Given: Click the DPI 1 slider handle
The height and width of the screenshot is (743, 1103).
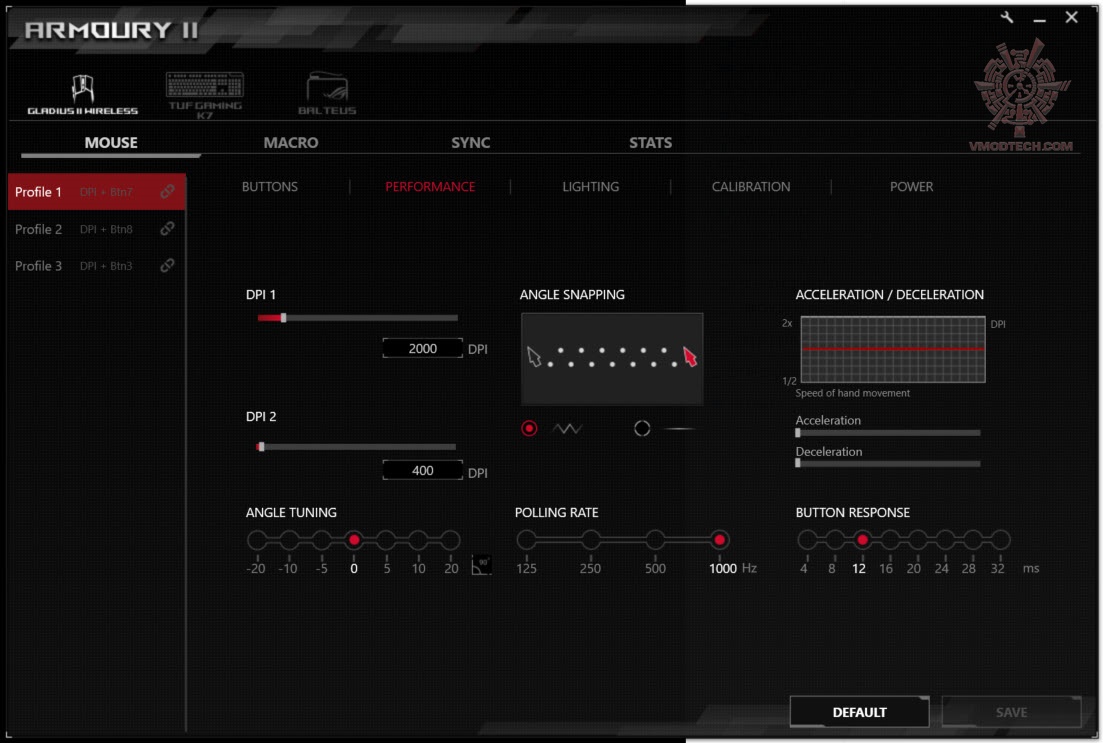Looking at the screenshot, I should (x=283, y=317).
